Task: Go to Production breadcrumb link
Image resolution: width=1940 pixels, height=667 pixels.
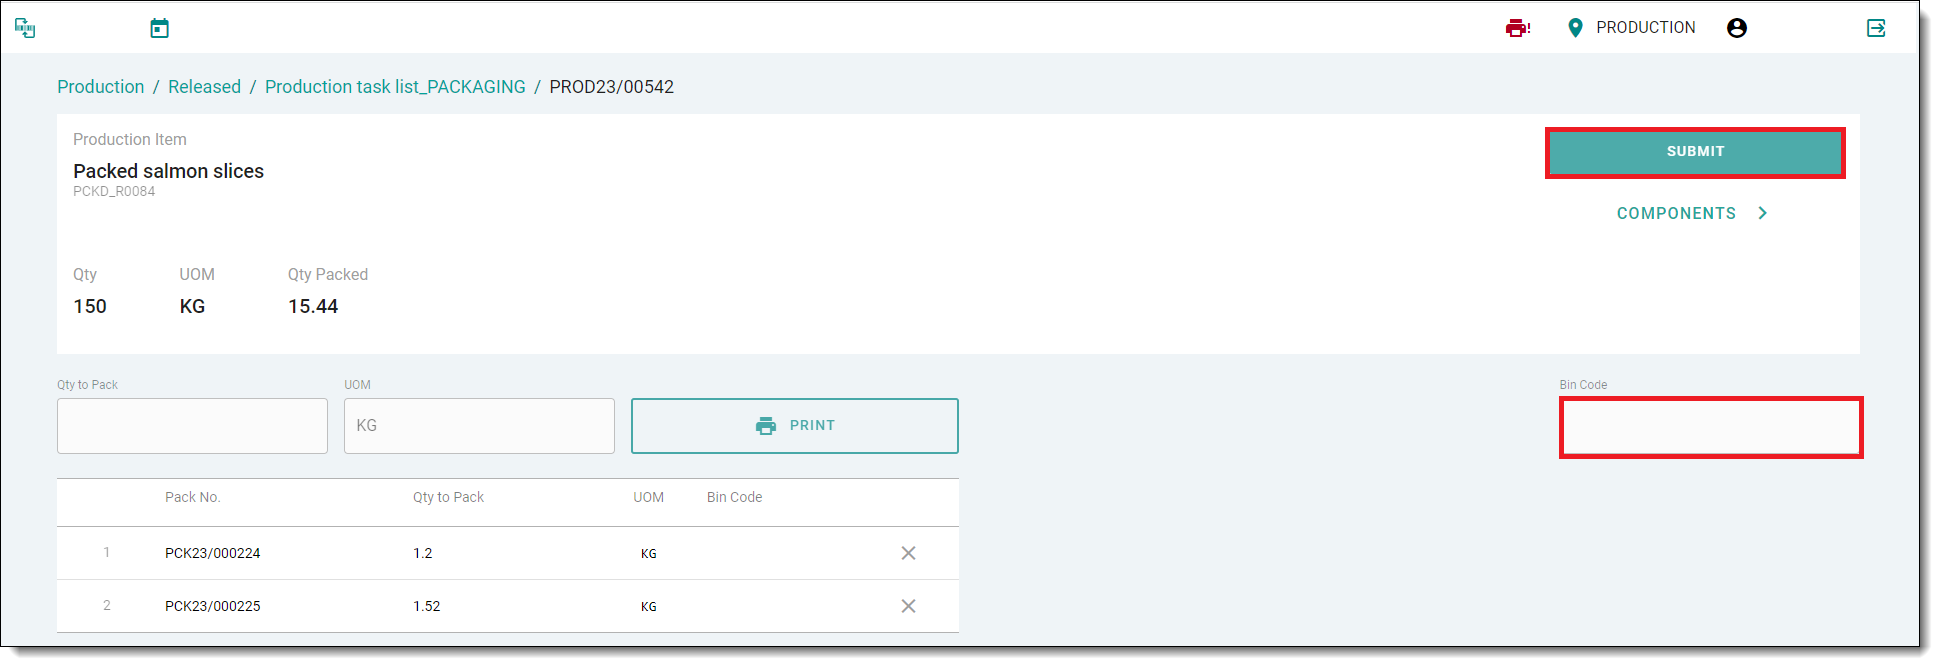Action: coord(100,87)
